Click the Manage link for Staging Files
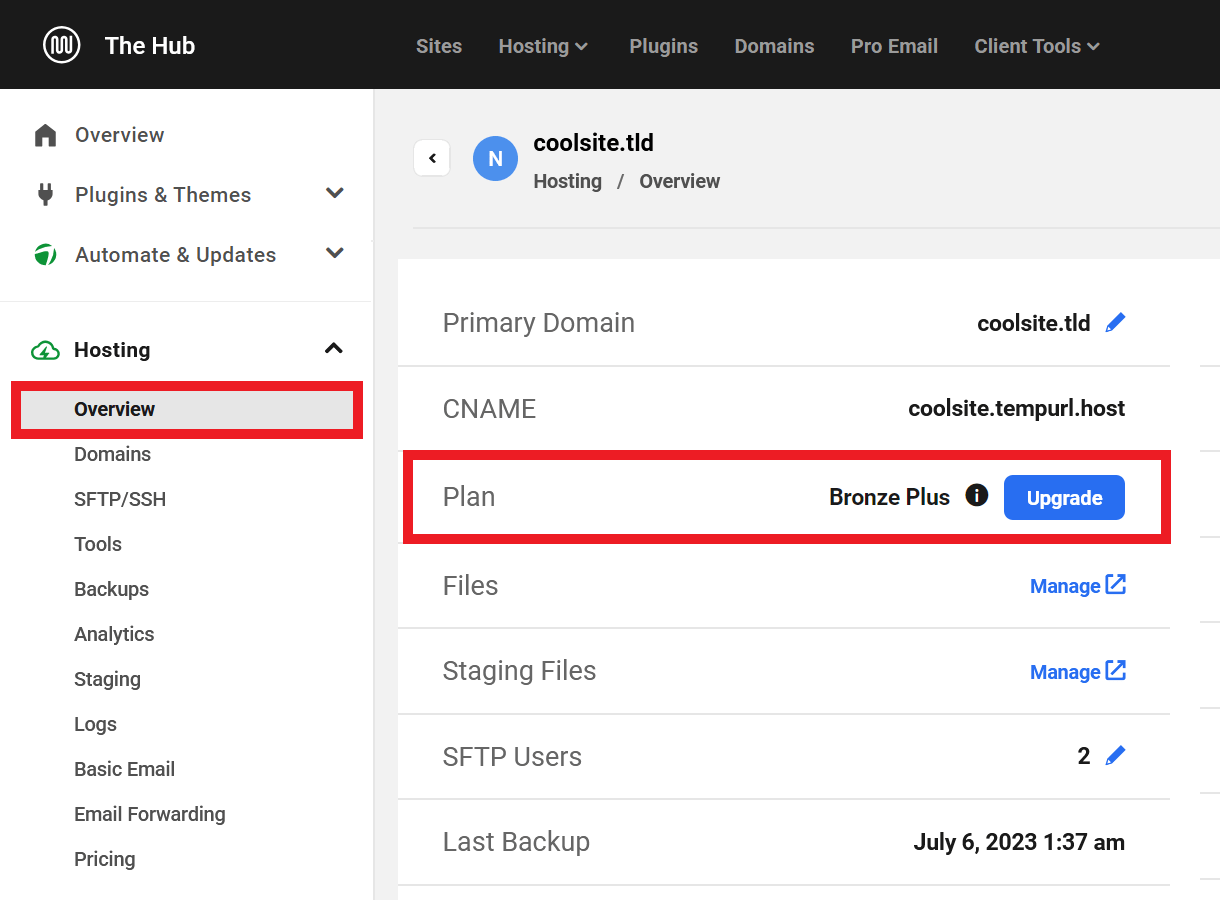This screenshot has width=1220, height=900. coord(1065,672)
